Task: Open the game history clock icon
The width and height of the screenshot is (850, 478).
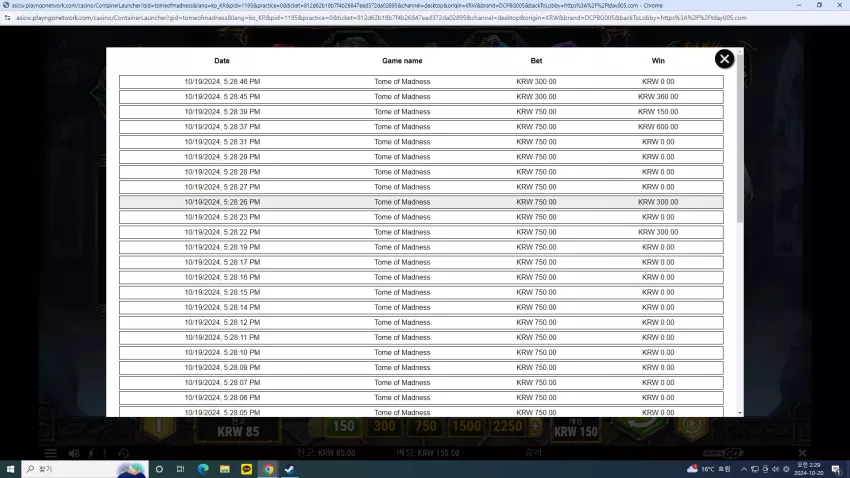Action: [x=124, y=453]
